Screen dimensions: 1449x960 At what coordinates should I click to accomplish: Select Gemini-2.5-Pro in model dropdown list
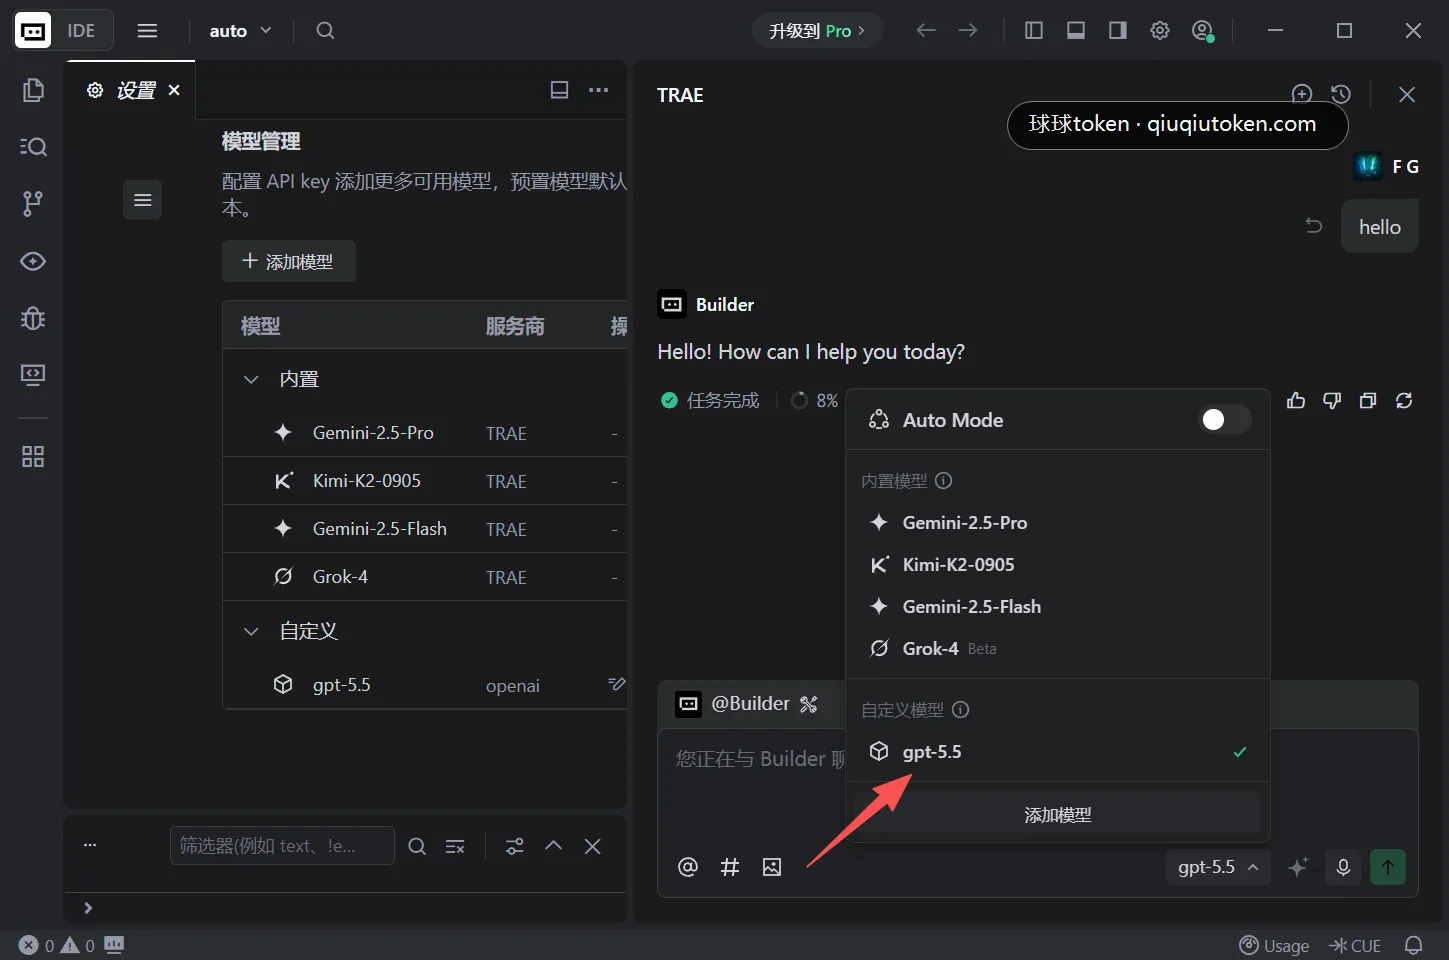pyautogui.click(x=1058, y=523)
